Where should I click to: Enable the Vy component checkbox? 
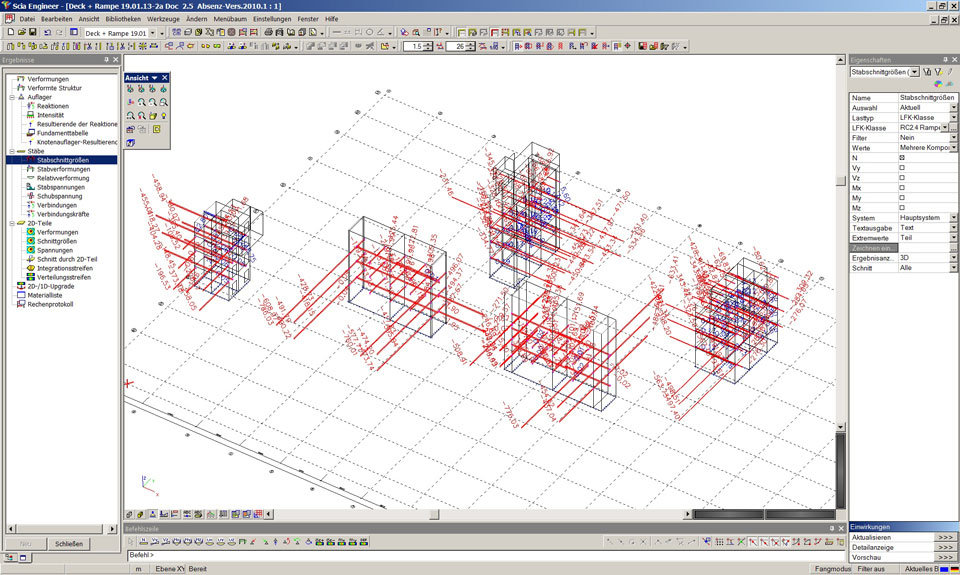coord(902,167)
